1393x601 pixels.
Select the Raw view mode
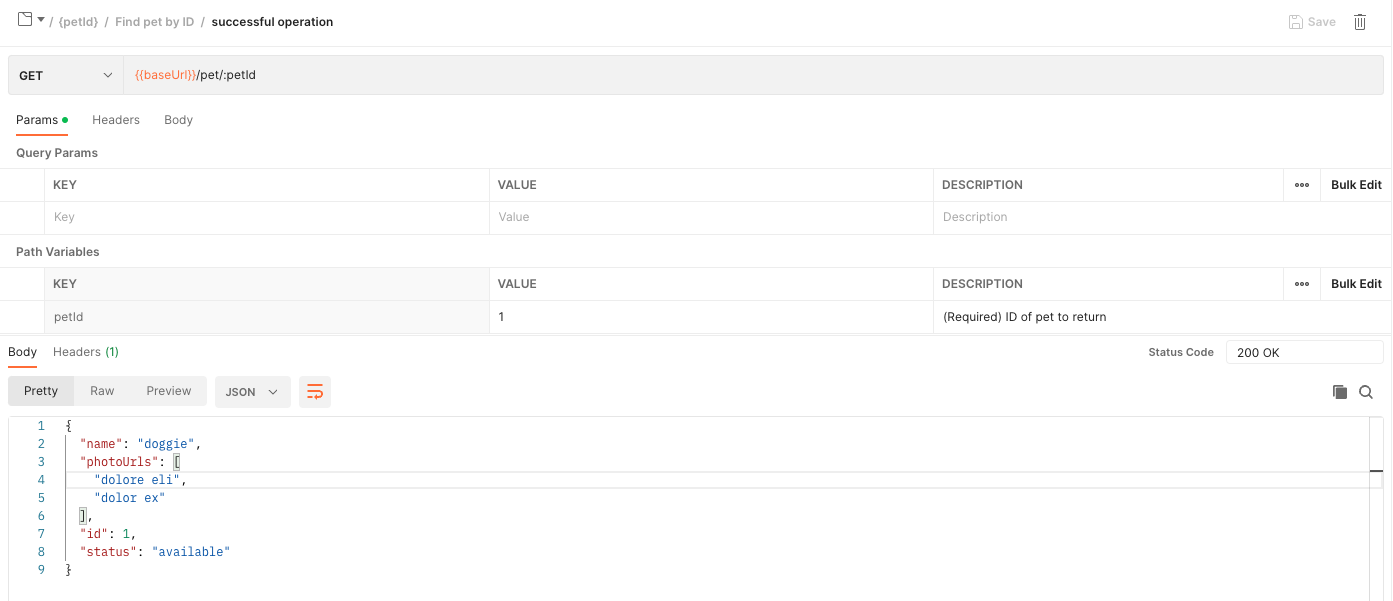point(102,391)
